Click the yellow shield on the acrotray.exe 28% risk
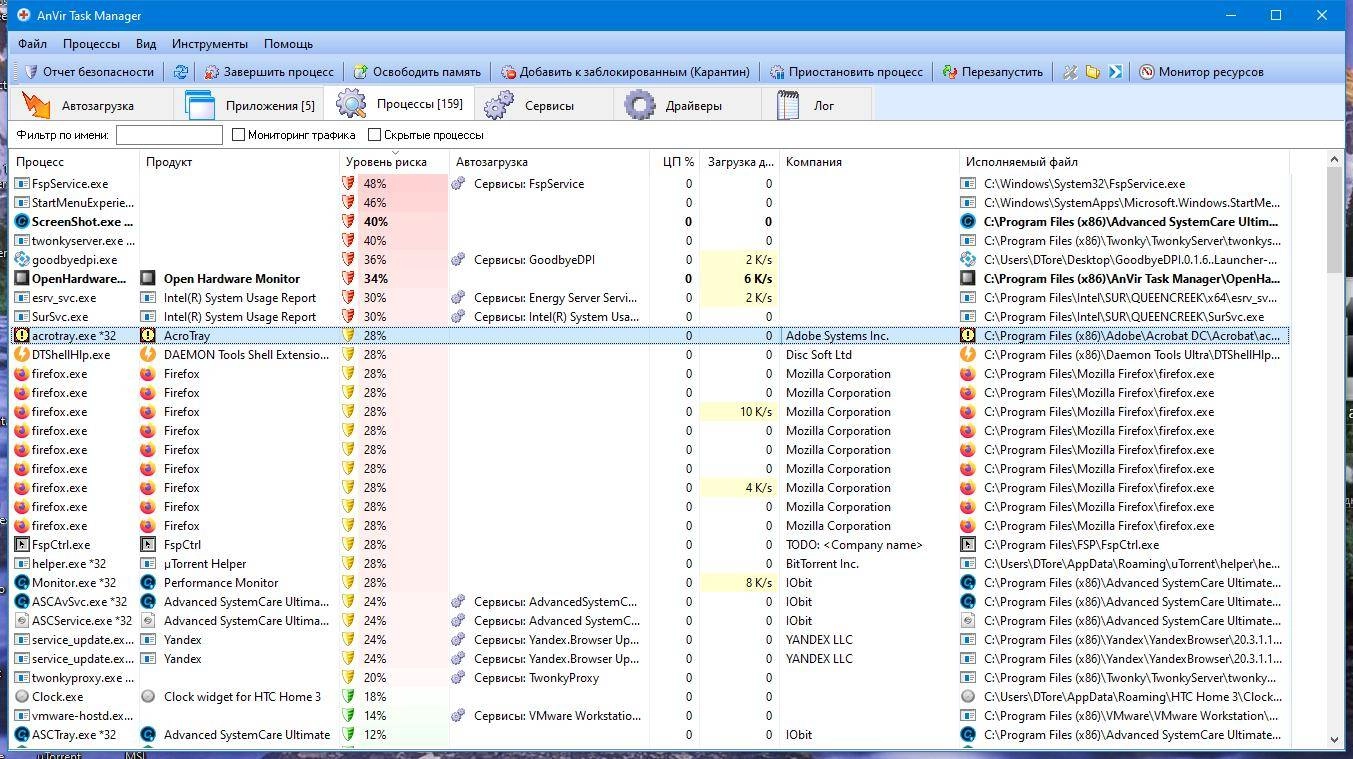 point(349,336)
